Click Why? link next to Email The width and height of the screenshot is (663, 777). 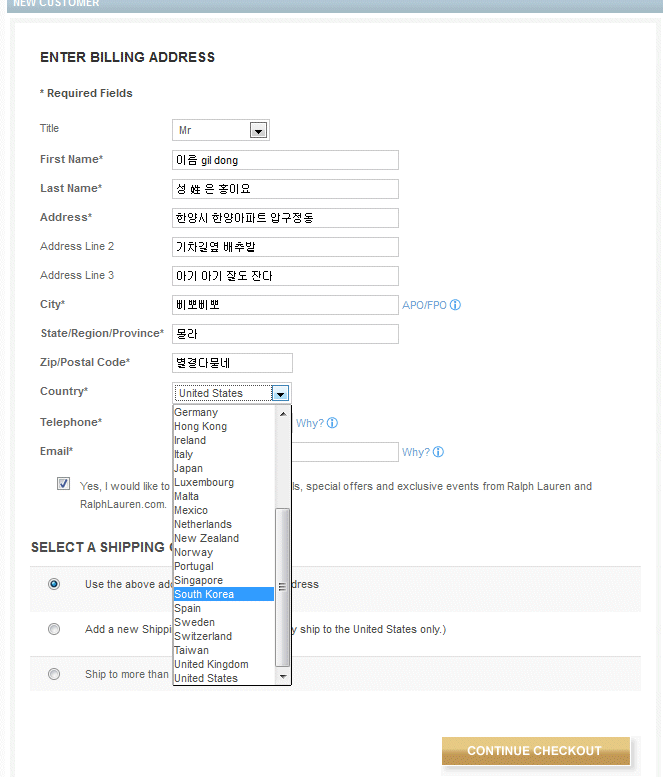[x=416, y=452]
